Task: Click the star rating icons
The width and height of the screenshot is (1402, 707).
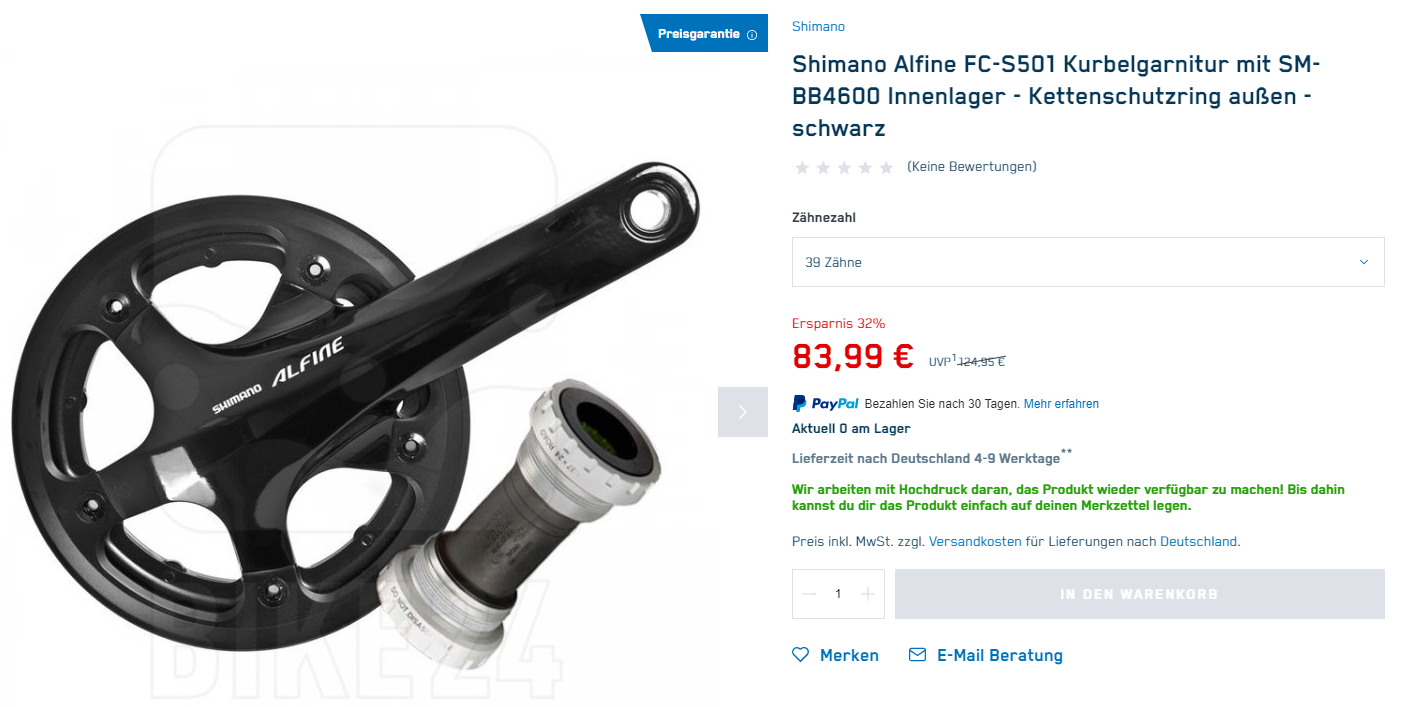Action: [x=844, y=167]
